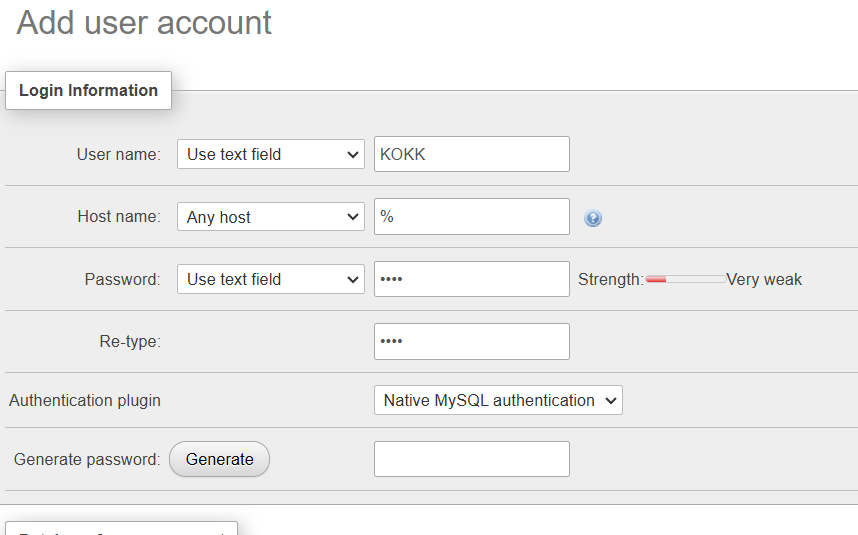
Task: Click the password strength meter bar
Action: coord(685,280)
